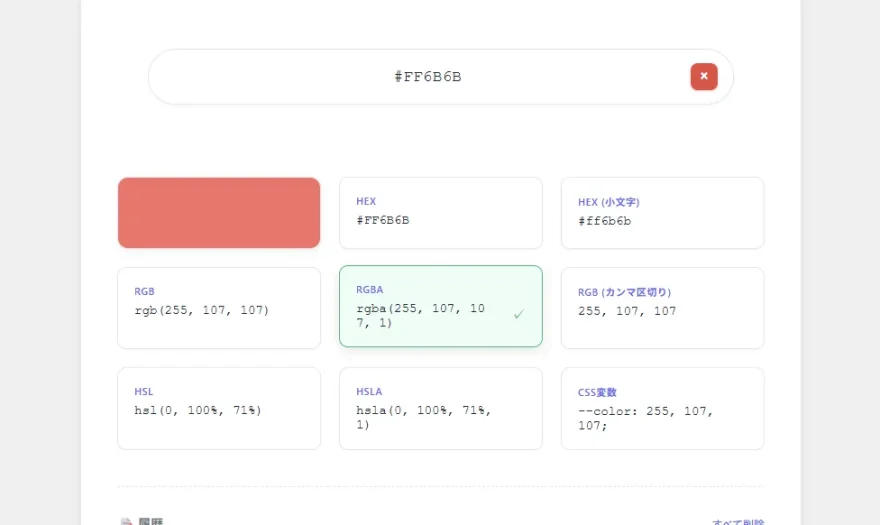This screenshot has width=880, height=525.
Task: Copy the HSL hsl(0, 100%, 71%) card
Action: click(x=219, y=408)
